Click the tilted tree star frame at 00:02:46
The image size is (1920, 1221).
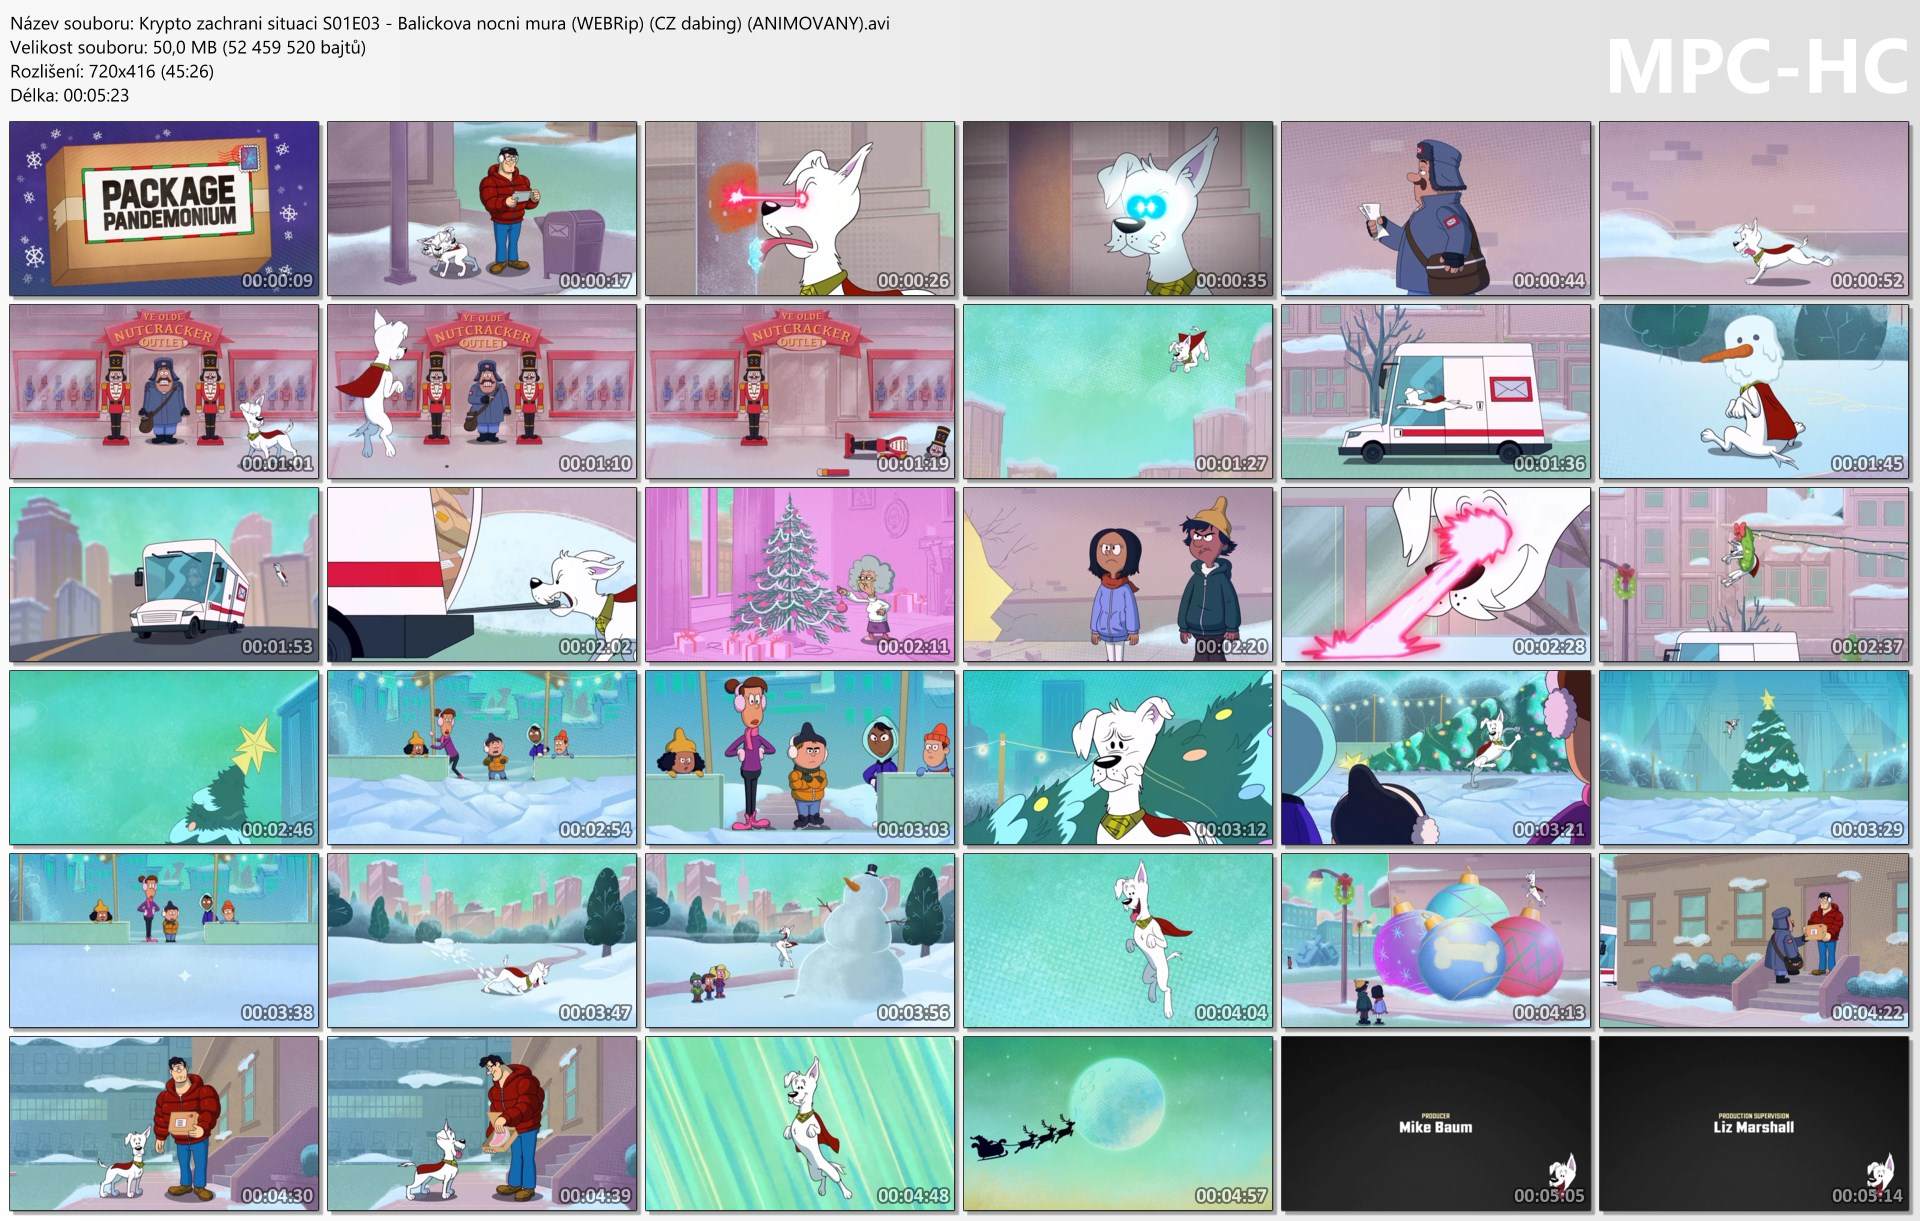pyautogui.click(x=164, y=758)
